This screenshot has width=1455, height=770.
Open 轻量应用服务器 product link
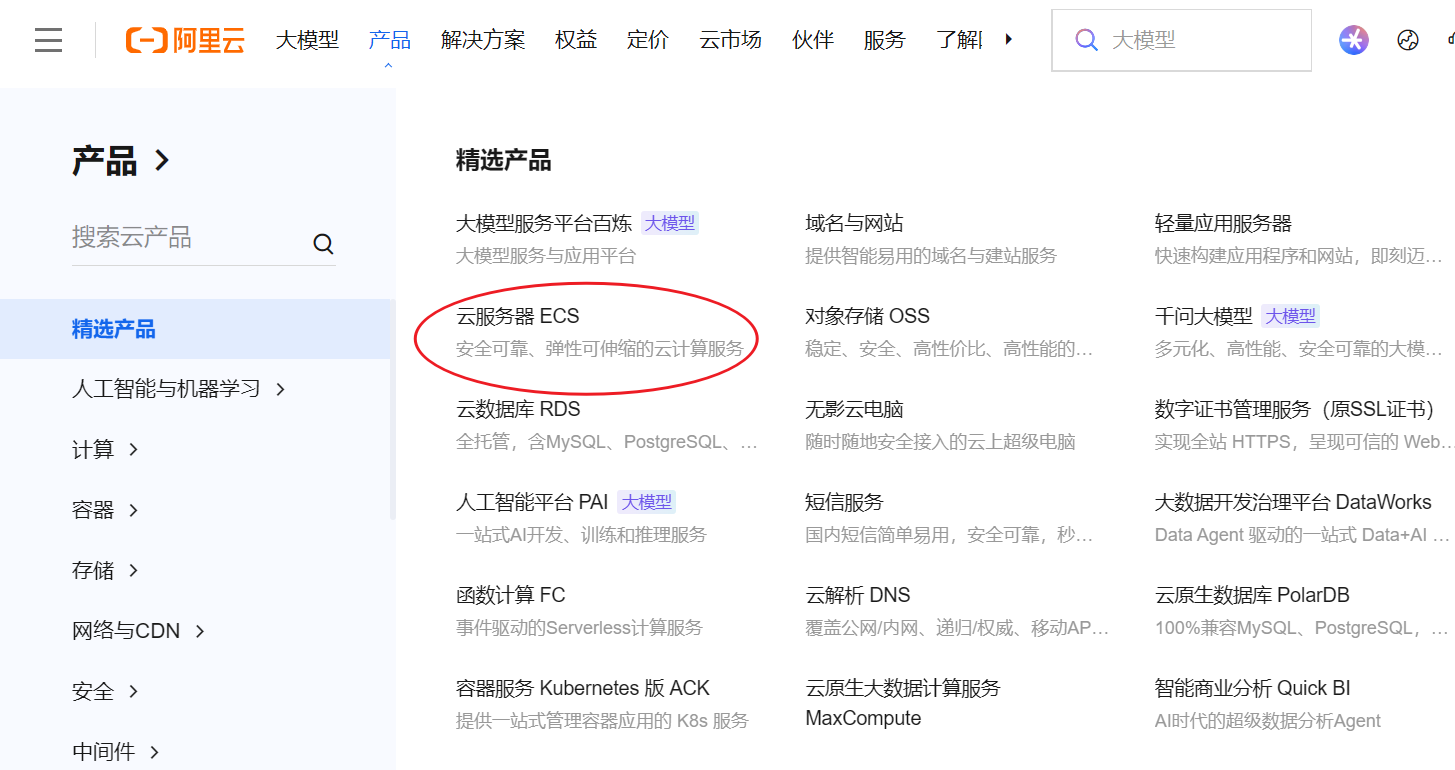click(1223, 223)
